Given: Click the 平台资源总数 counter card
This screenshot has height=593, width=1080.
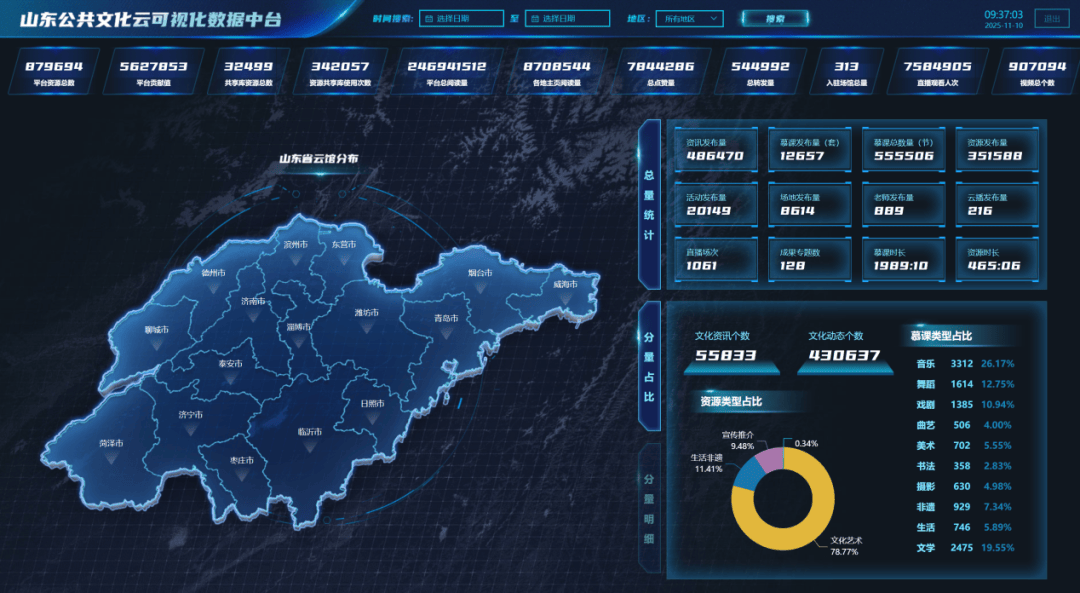Looking at the screenshot, I should (54, 73).
